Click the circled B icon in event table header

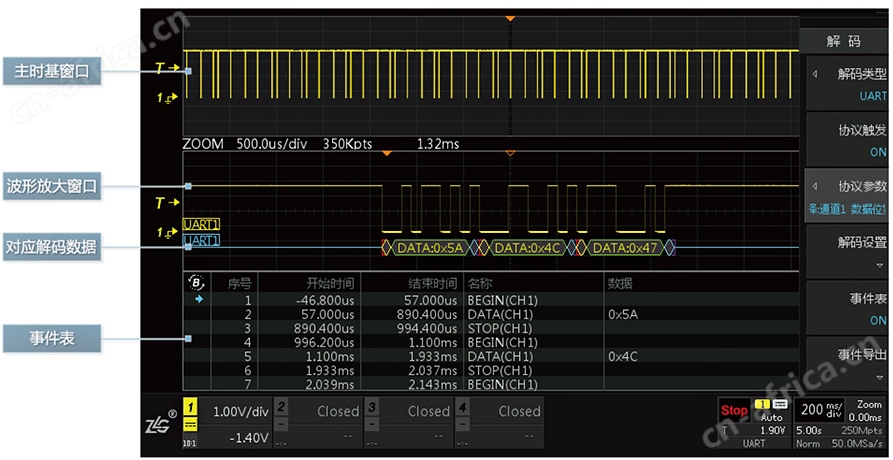pyautogui.click(x=196, y=282)
